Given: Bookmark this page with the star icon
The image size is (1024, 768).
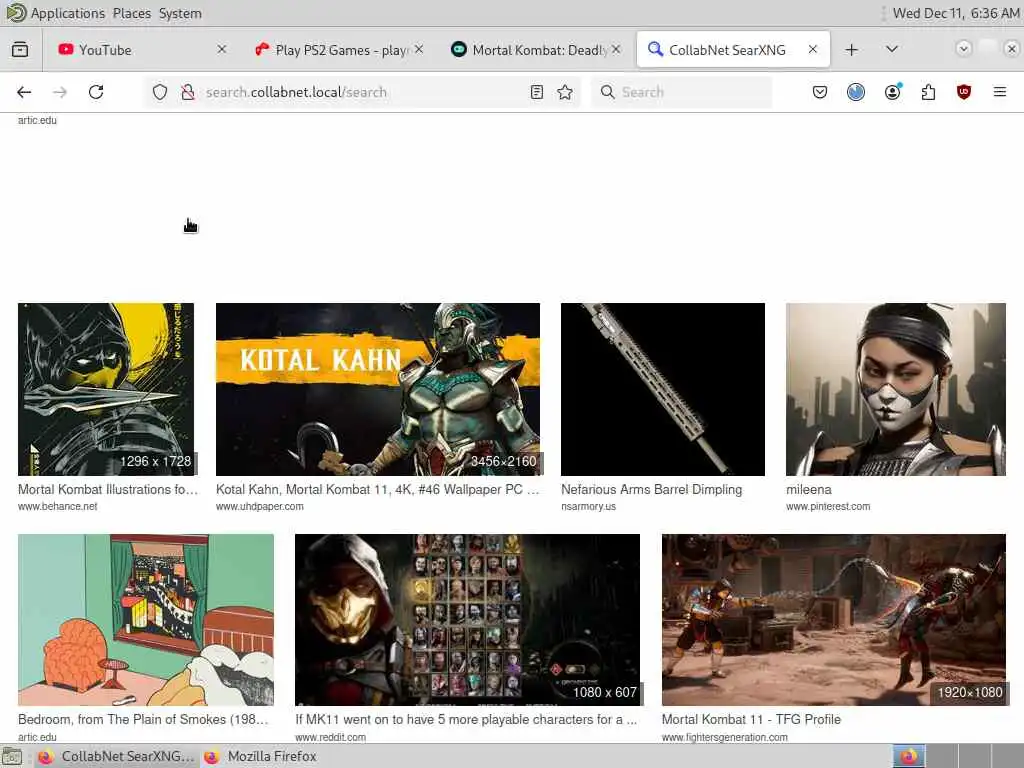Looking at the screenshot, I should tap(565, 92).
